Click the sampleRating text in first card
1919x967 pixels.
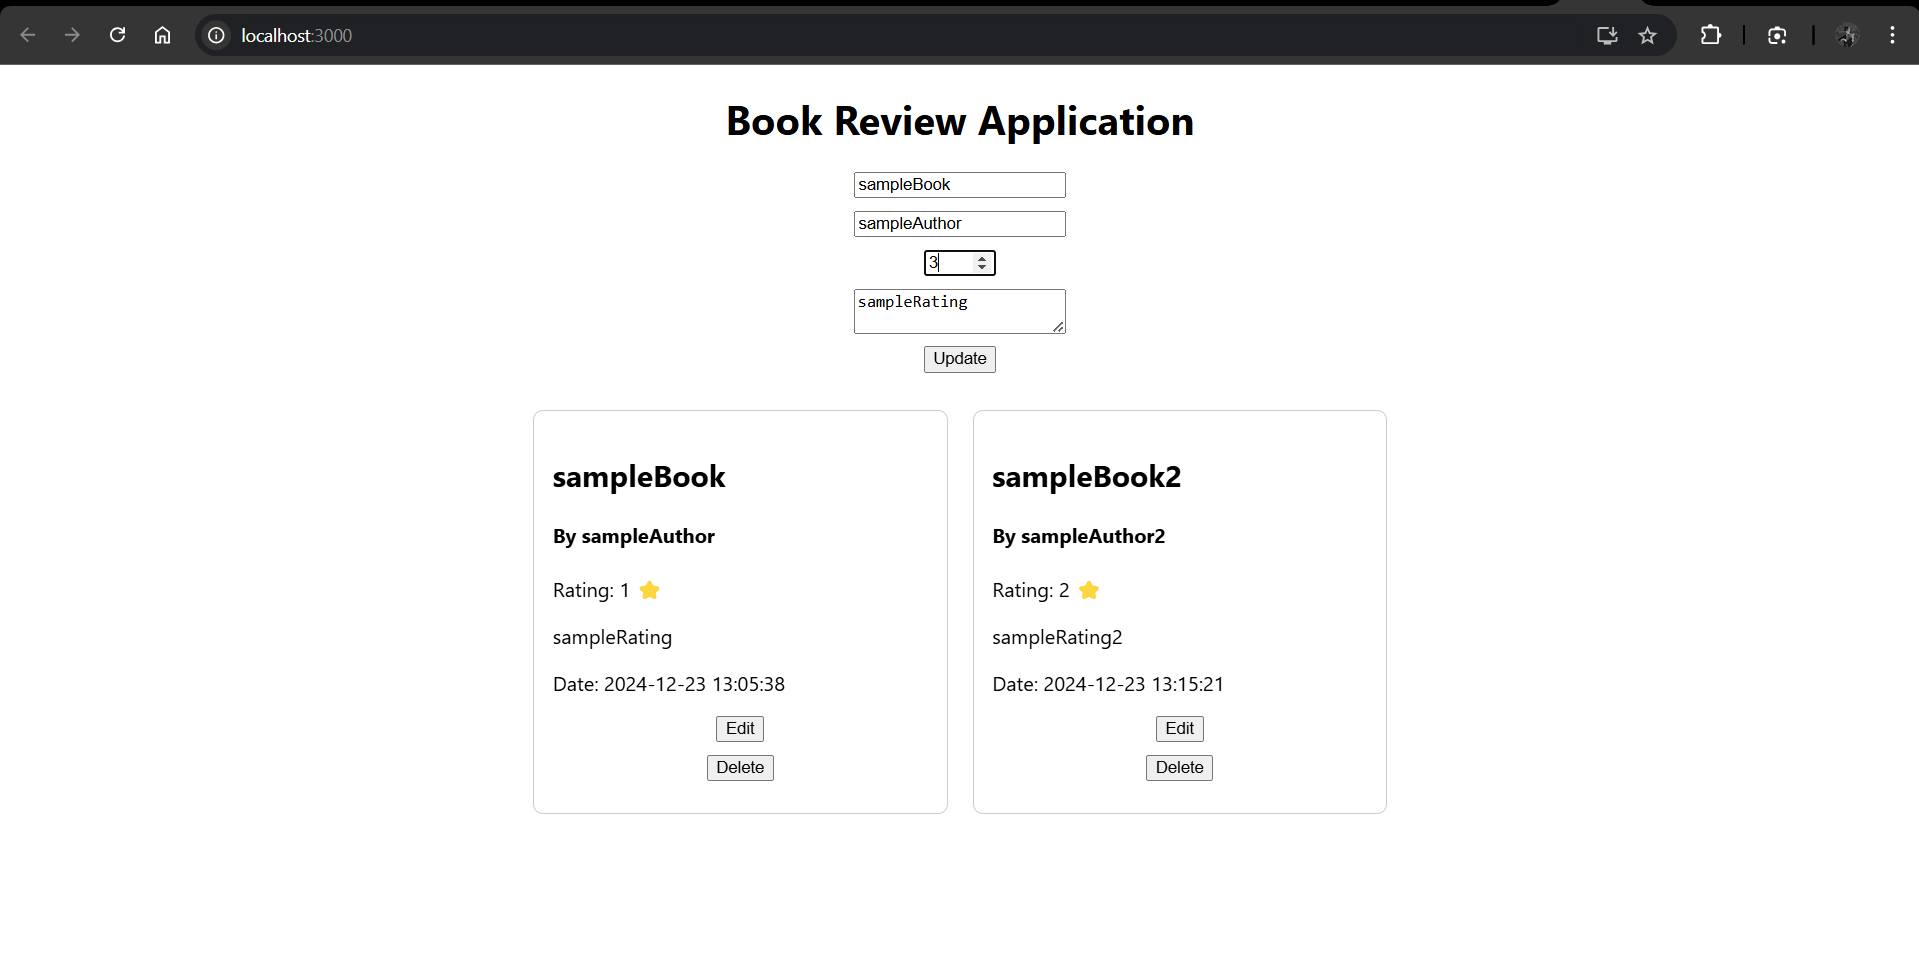(612, 638)
